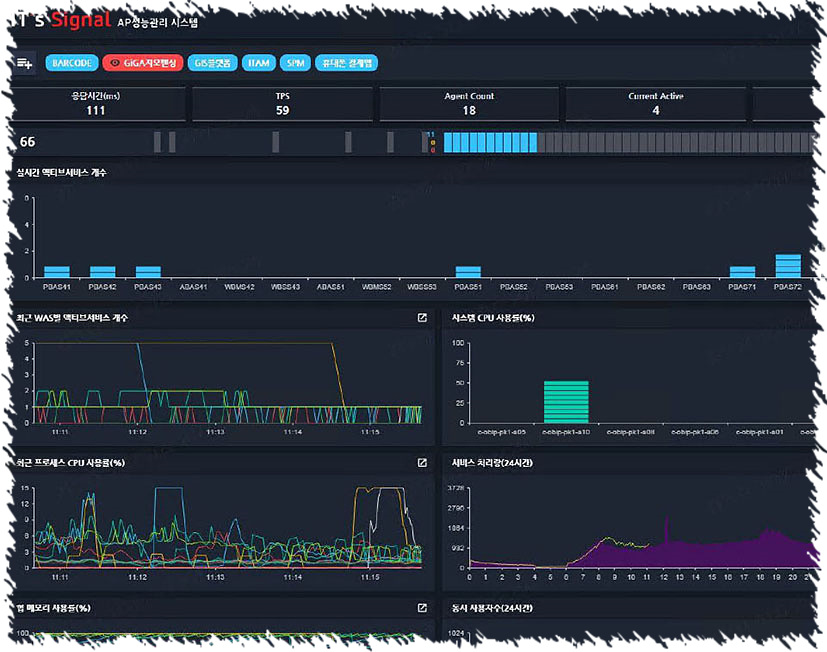
Task: Click the ABAS51 axis label
Action: 331,287
